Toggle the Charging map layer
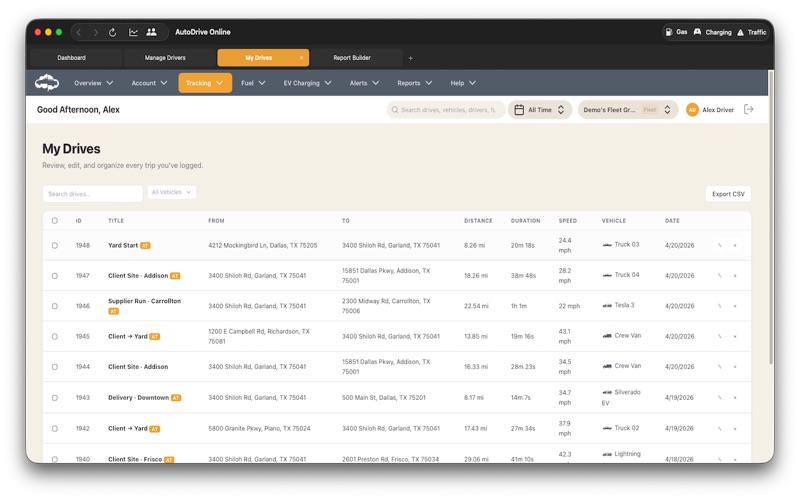 click(x=712, y=32)
